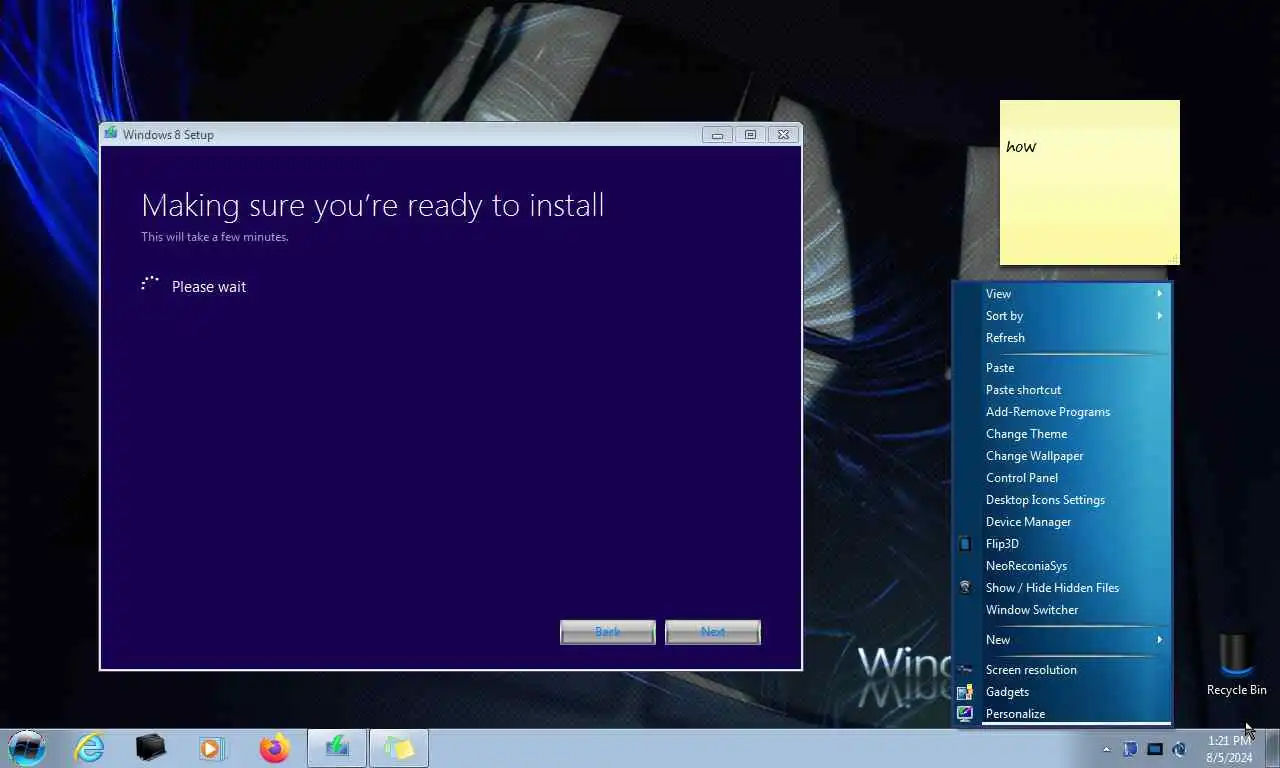This screenshot has height=768, width=1280.
Task: Click the Windows 8 Setup title bar icon
Action: point(111,134)
